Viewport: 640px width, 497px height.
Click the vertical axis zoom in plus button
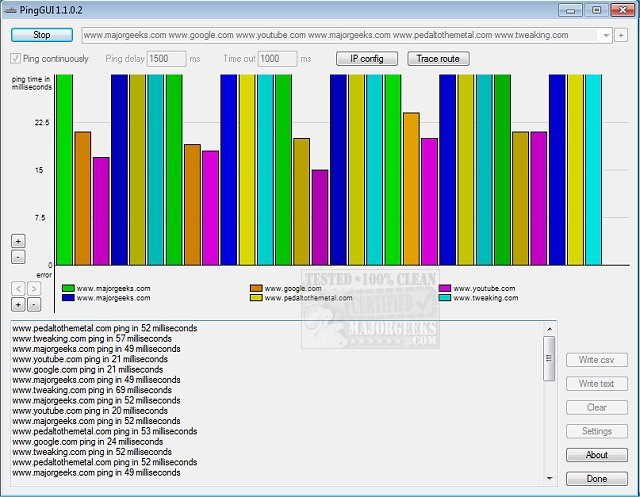[x=18, y=241]
